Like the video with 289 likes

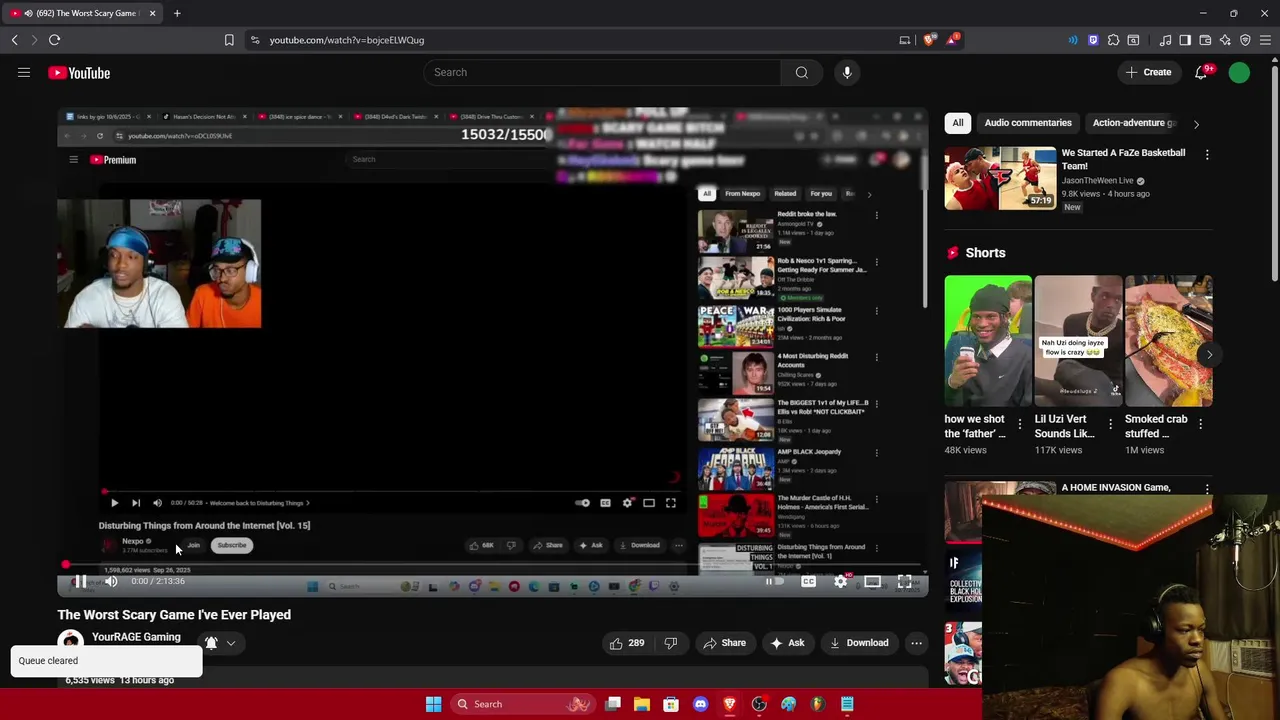[x=627, y=643]
